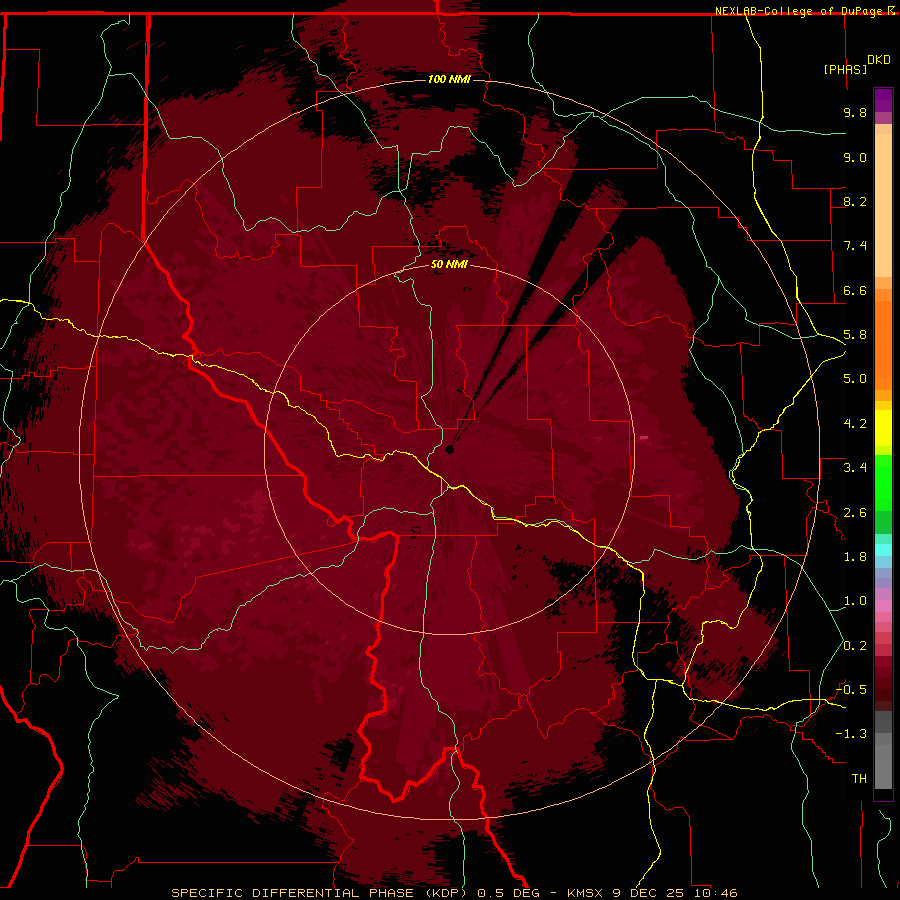Click the black radar site dot
The height and width of the screenshot is (900, 900).
[x=450, y=449]
